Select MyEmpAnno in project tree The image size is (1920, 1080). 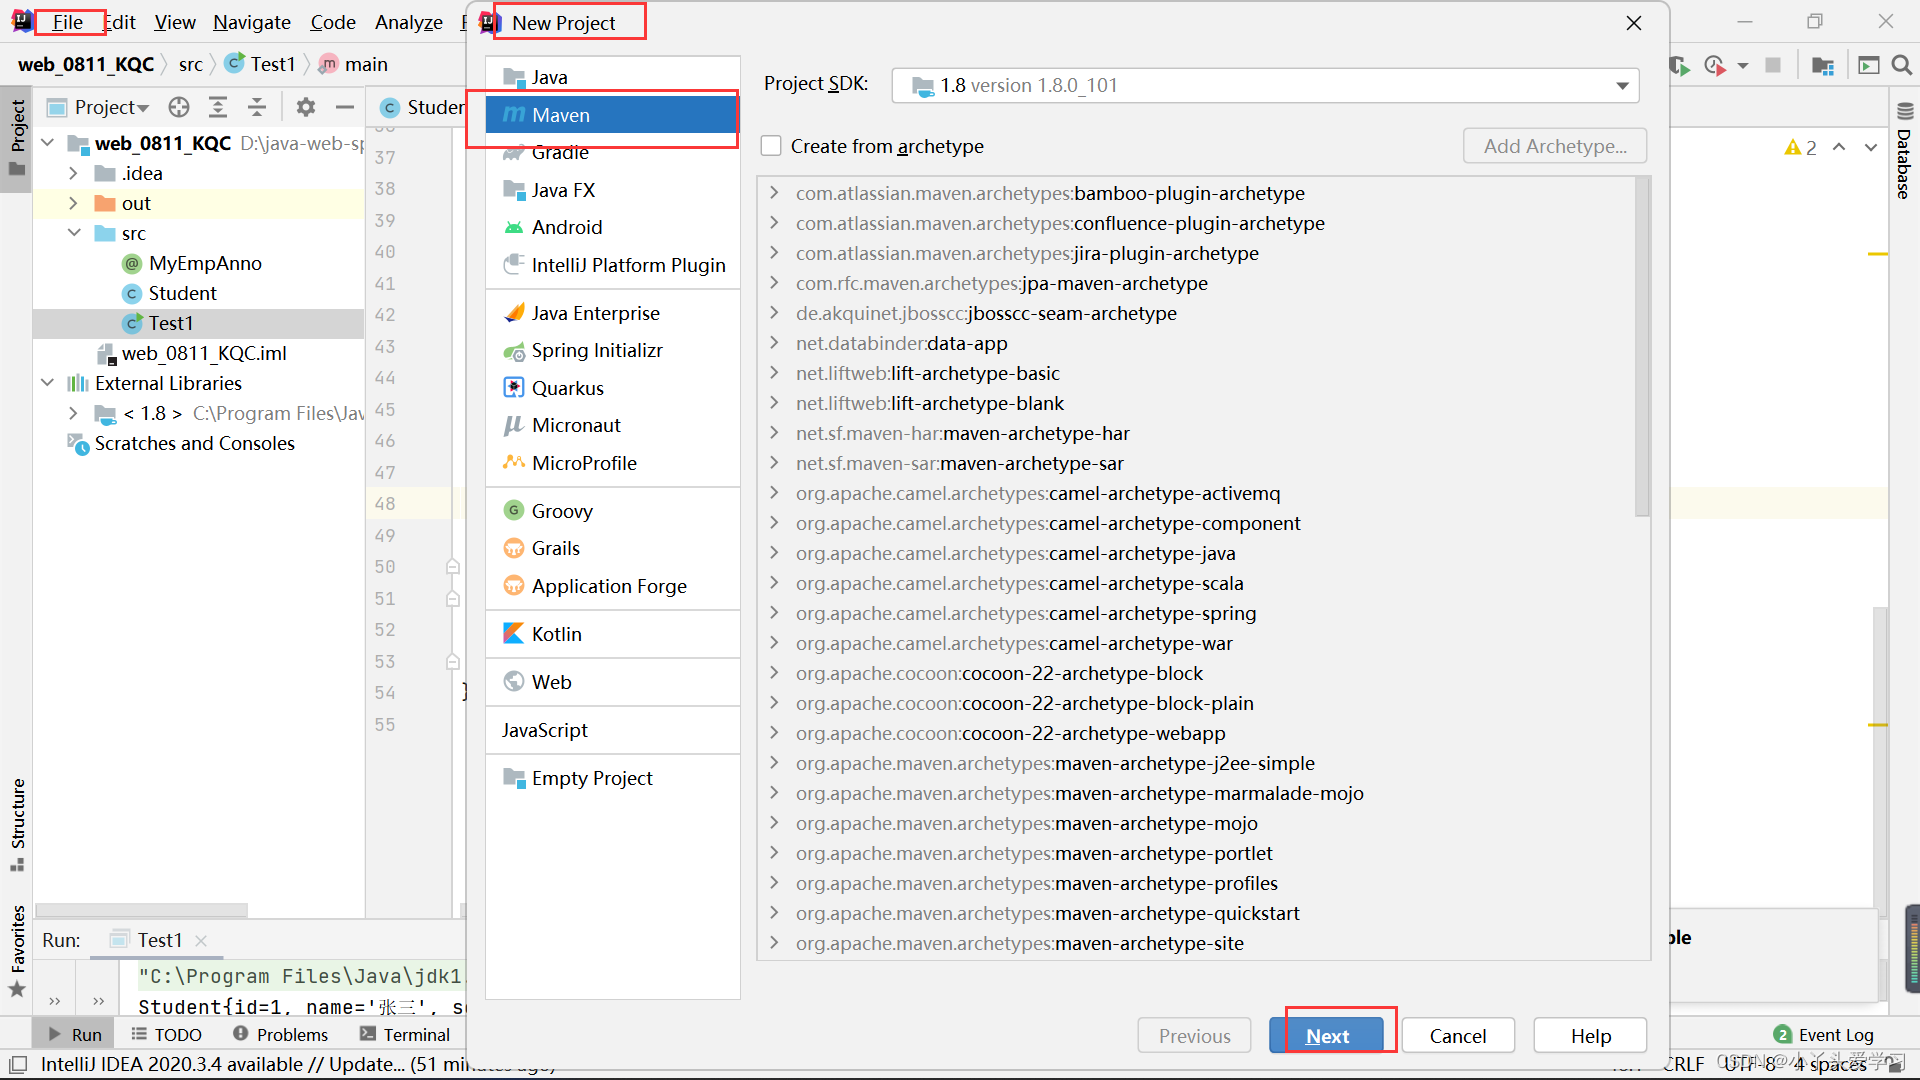click(198, 263)
